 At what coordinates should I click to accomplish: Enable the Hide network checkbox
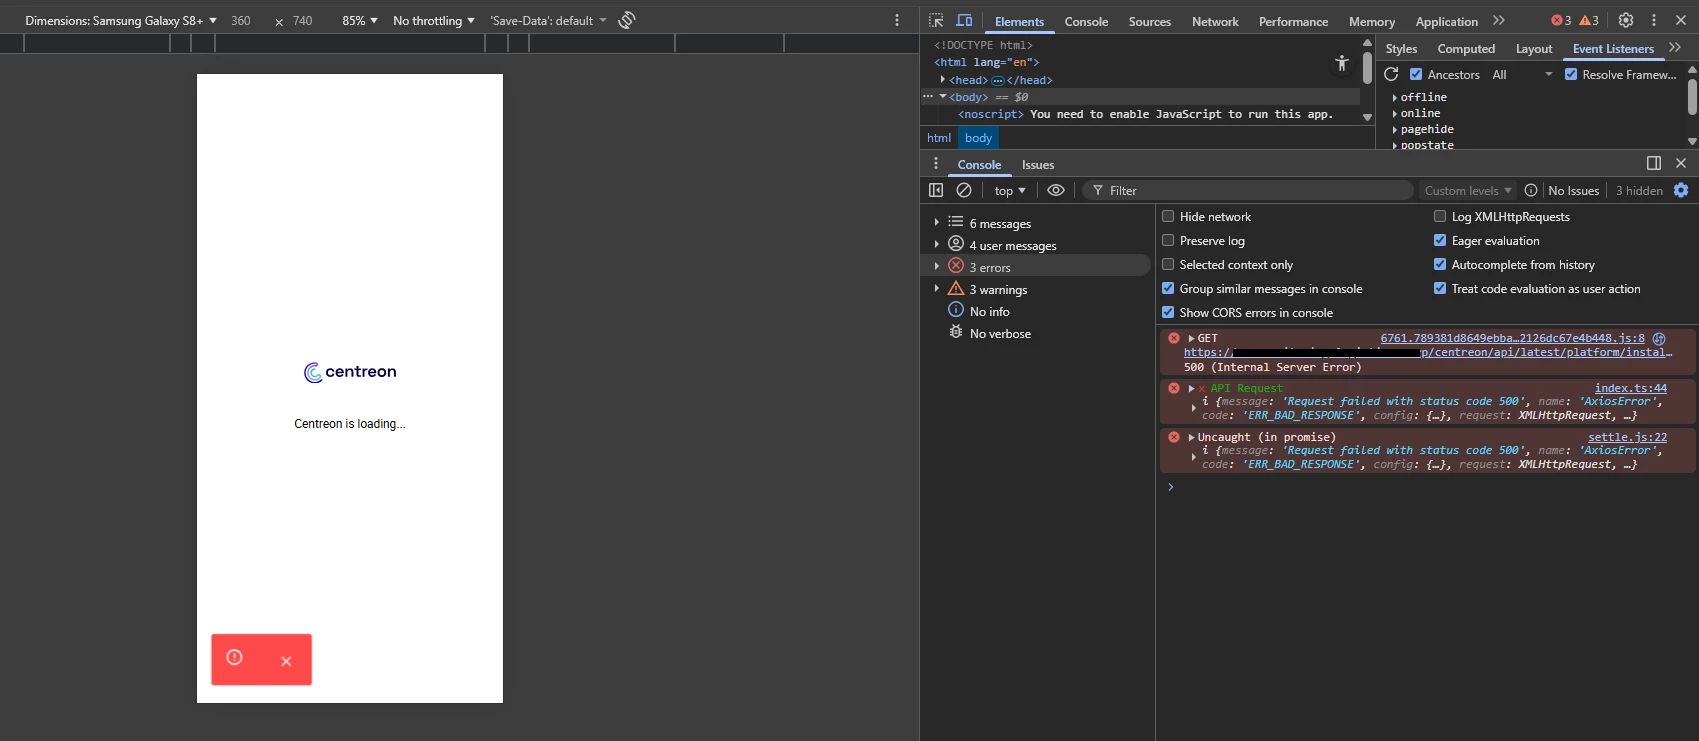click(1168, 216)
